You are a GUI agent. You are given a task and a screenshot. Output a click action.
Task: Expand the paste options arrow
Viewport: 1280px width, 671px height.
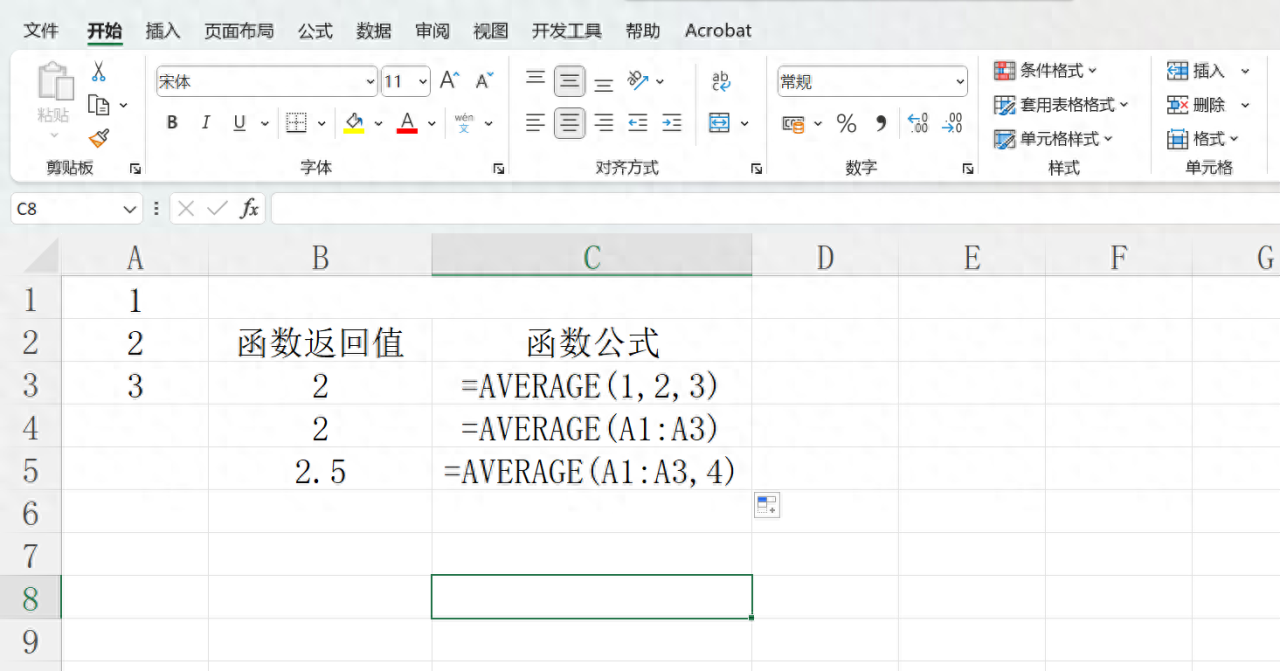(x=55, y=135)
